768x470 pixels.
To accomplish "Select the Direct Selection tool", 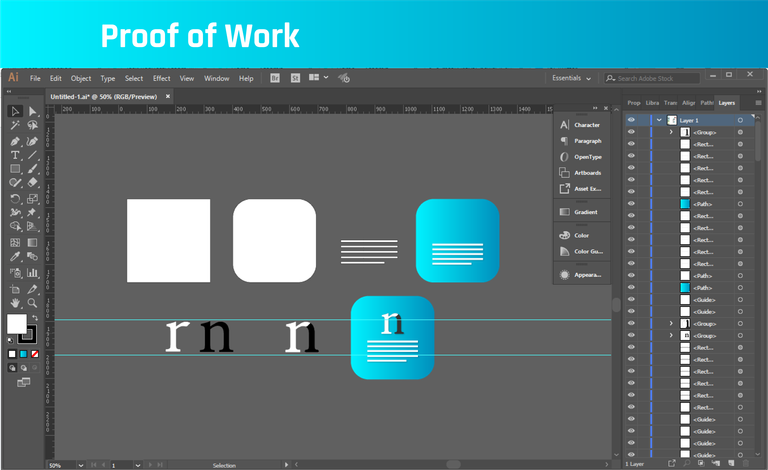I will tap(32, 111).
